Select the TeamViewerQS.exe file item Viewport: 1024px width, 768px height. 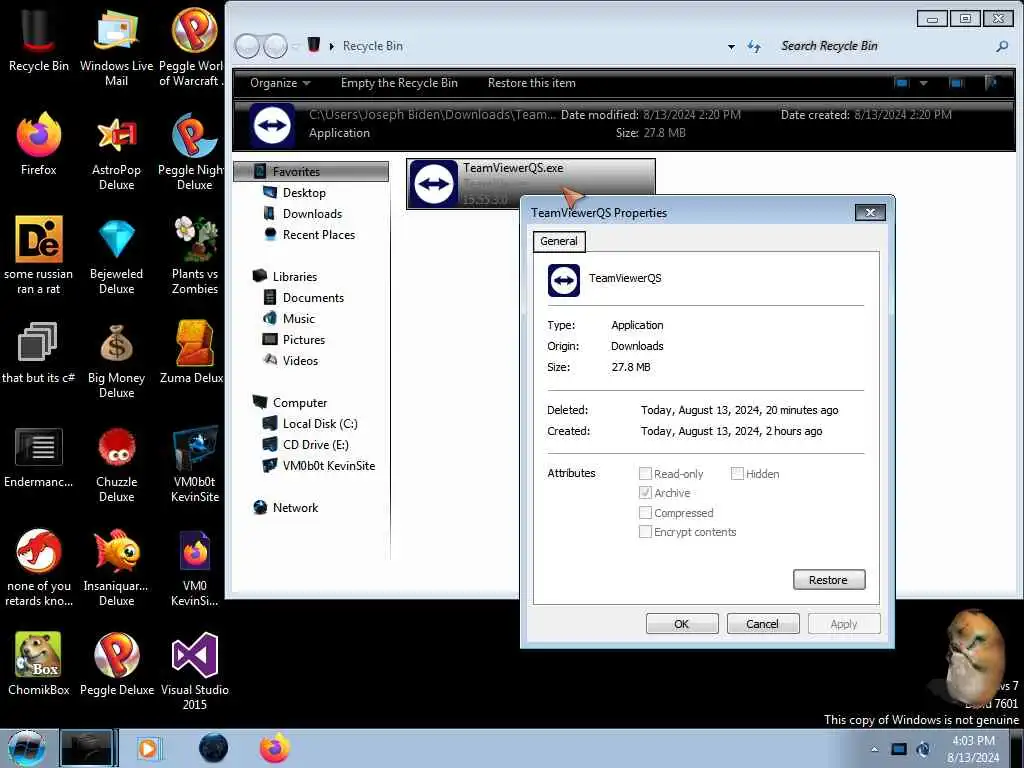click(x=531, y=184)
